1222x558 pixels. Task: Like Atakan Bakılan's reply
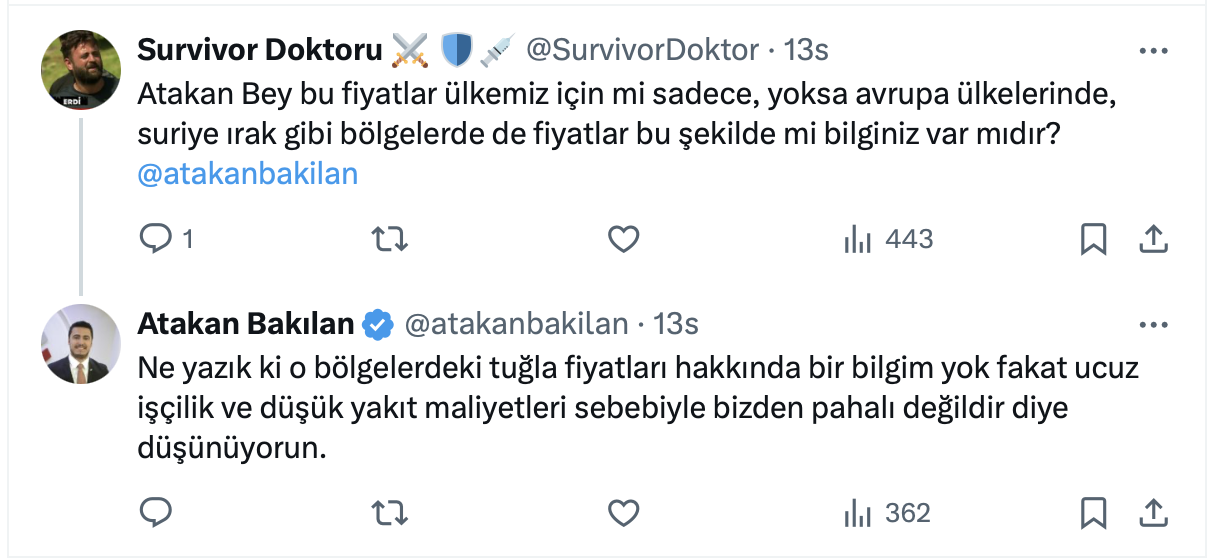(x=623, y=513)
